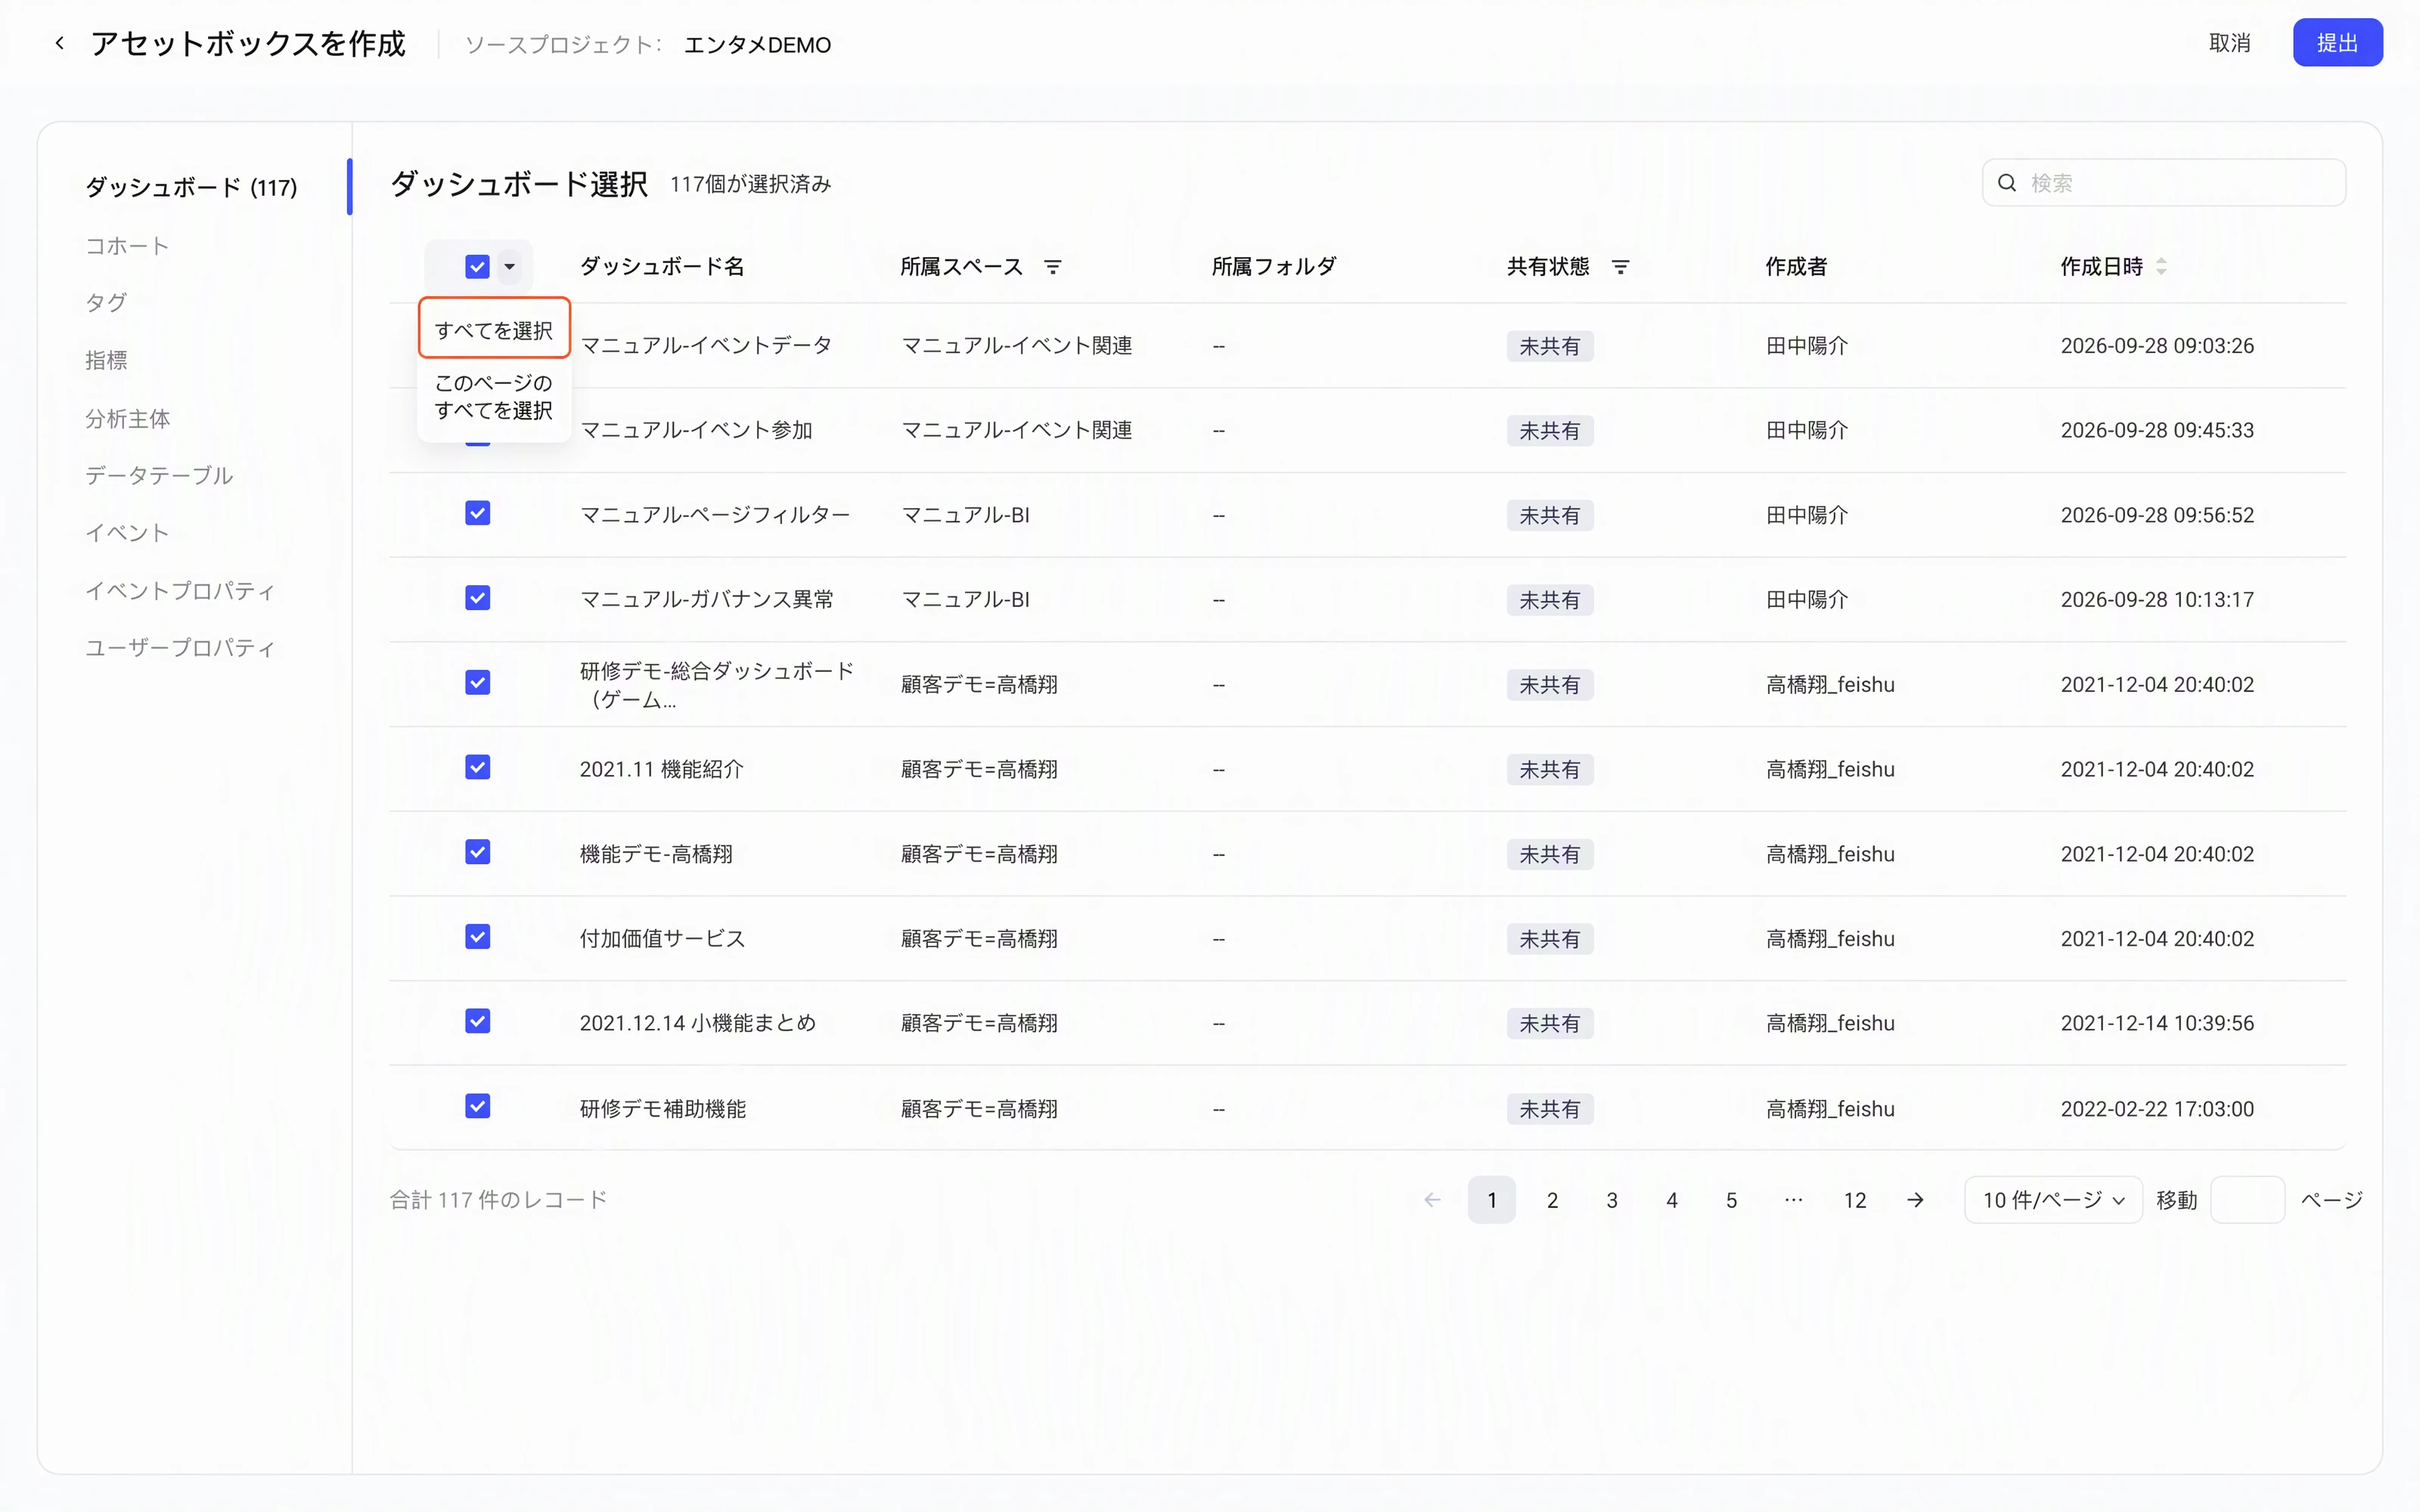Screen dimensions: 2420x1512
Task: Uncheck 機能デモ-高橋翔 row checkbox
Action: click(477, 853)
